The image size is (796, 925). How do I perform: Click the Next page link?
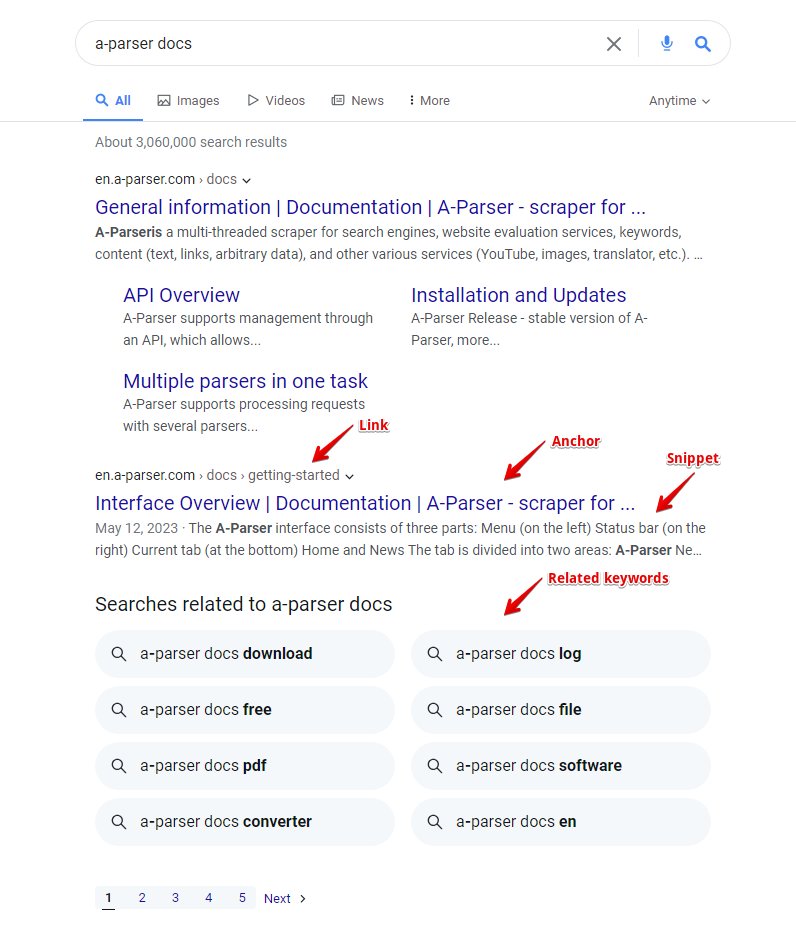(x=284, y=899)
